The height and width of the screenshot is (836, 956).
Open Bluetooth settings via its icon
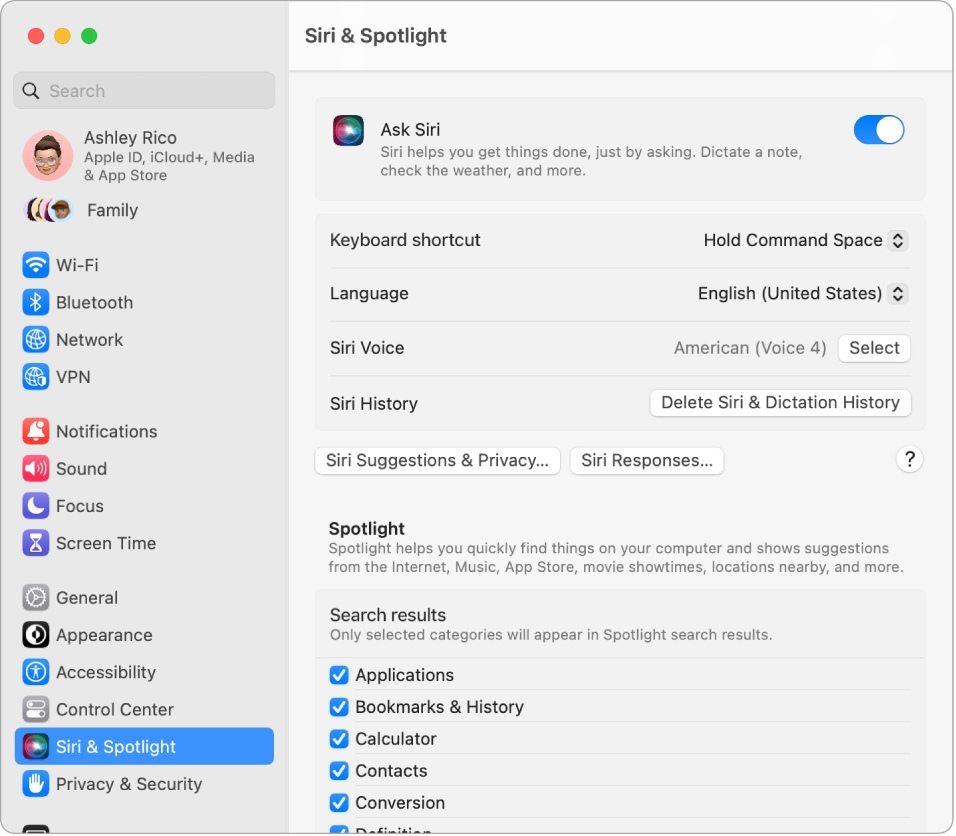coord(35,302)
